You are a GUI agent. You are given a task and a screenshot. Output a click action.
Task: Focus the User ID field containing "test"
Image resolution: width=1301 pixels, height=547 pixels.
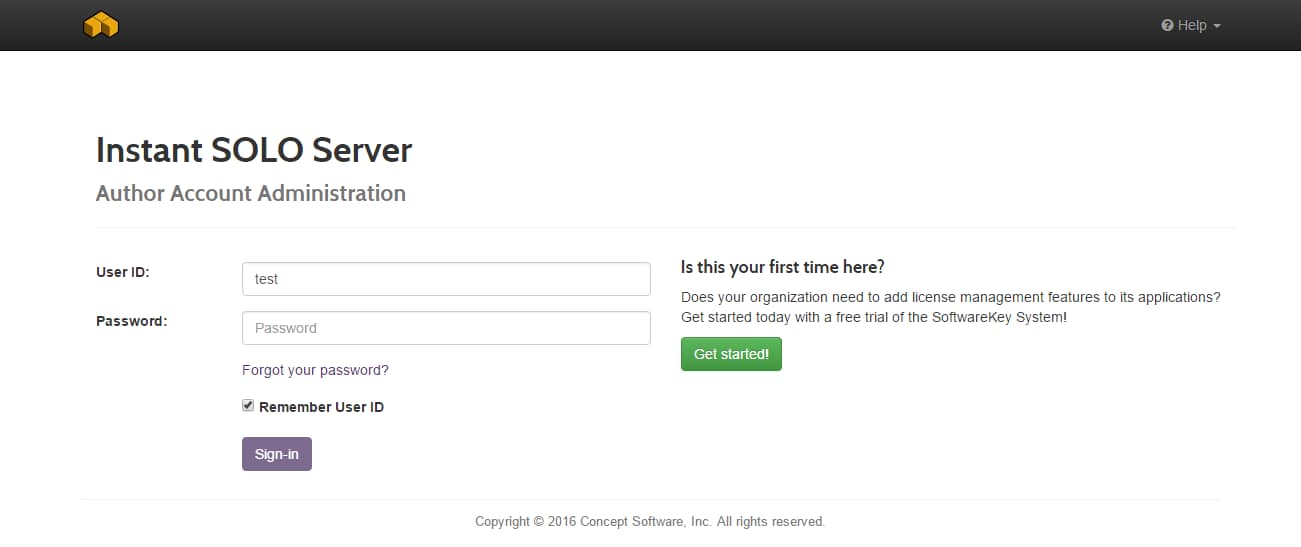[x=446, y=279]
